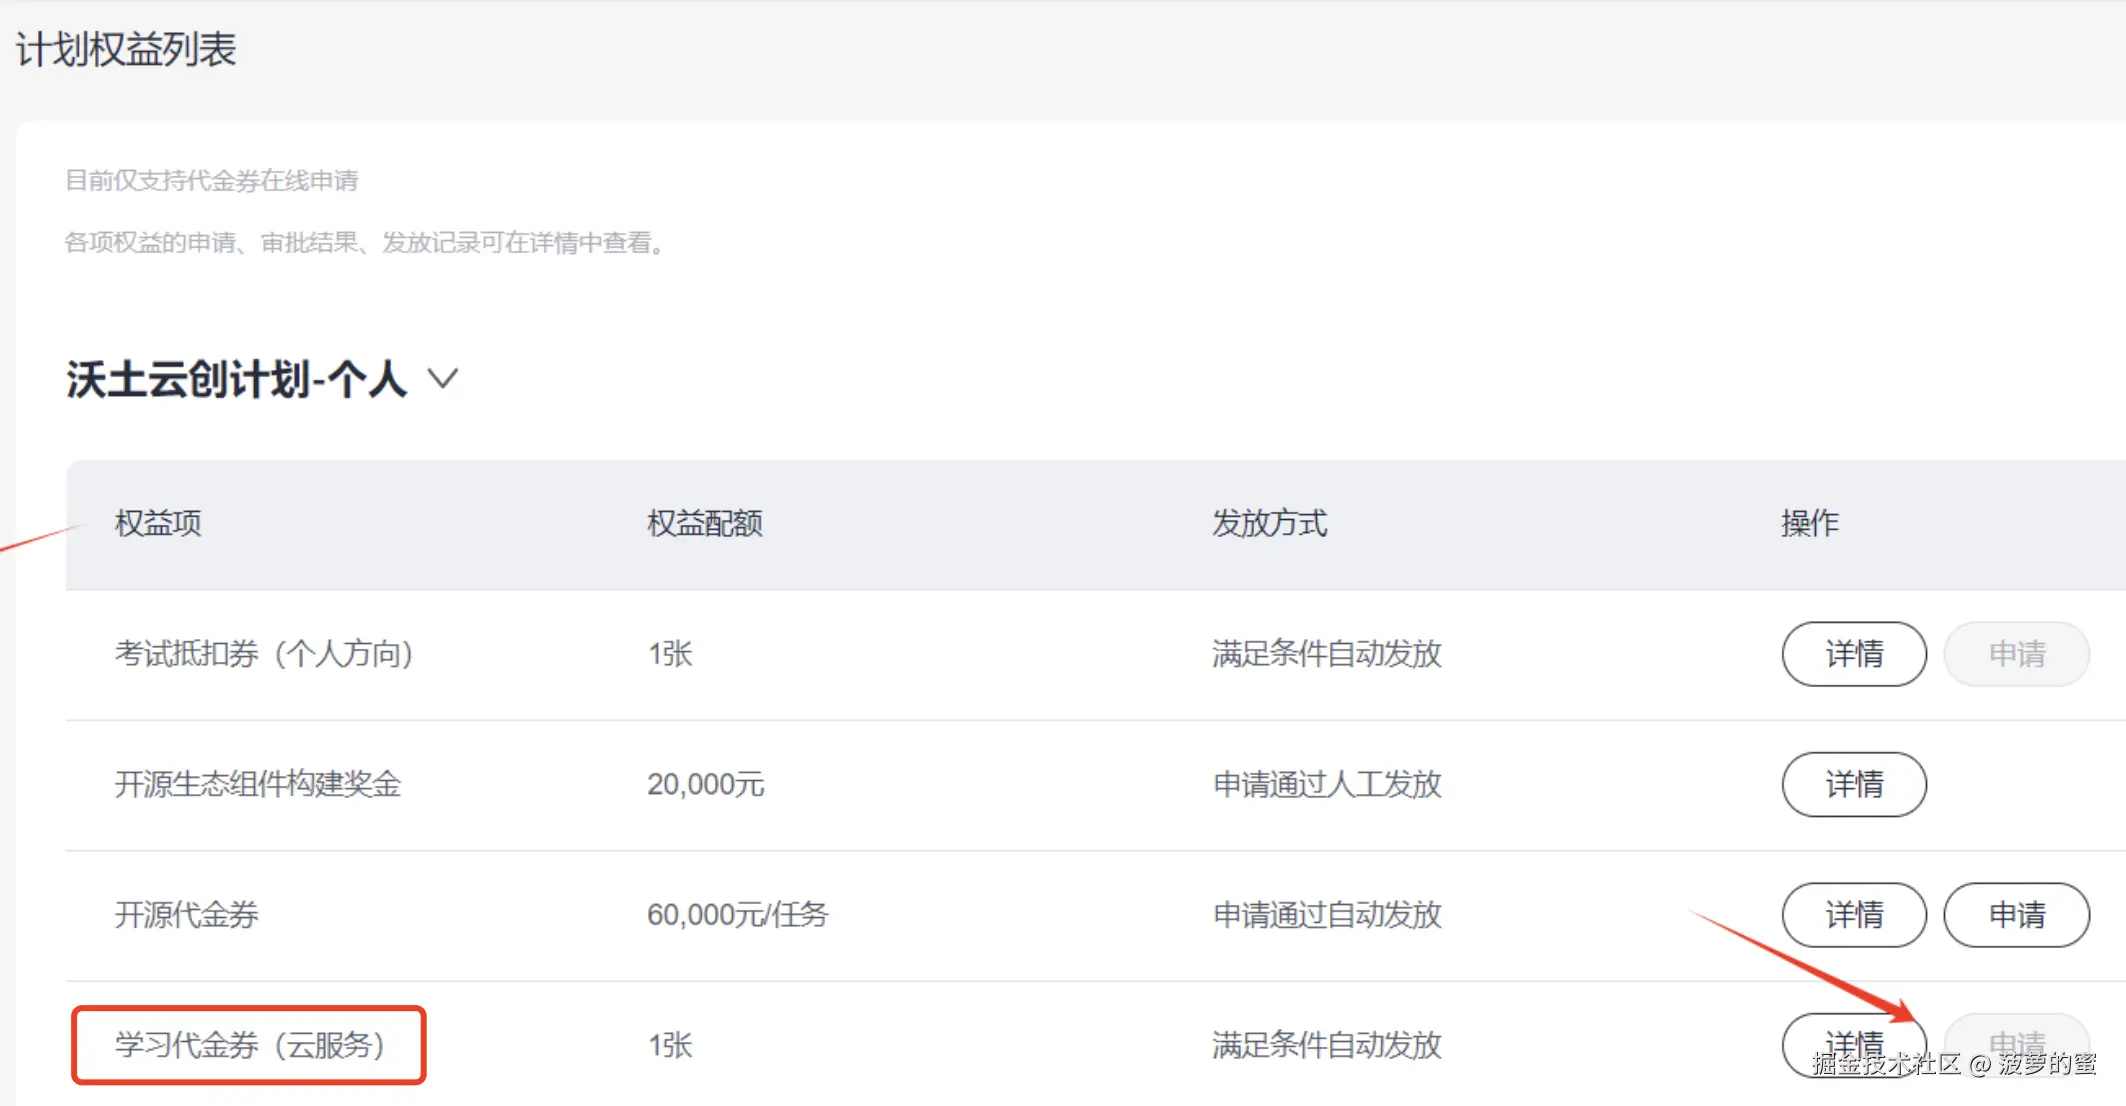This screenshot has width=2126, height=1106.
Task: Select 开源生态组件构建奖金 row name
Action: 257,784
